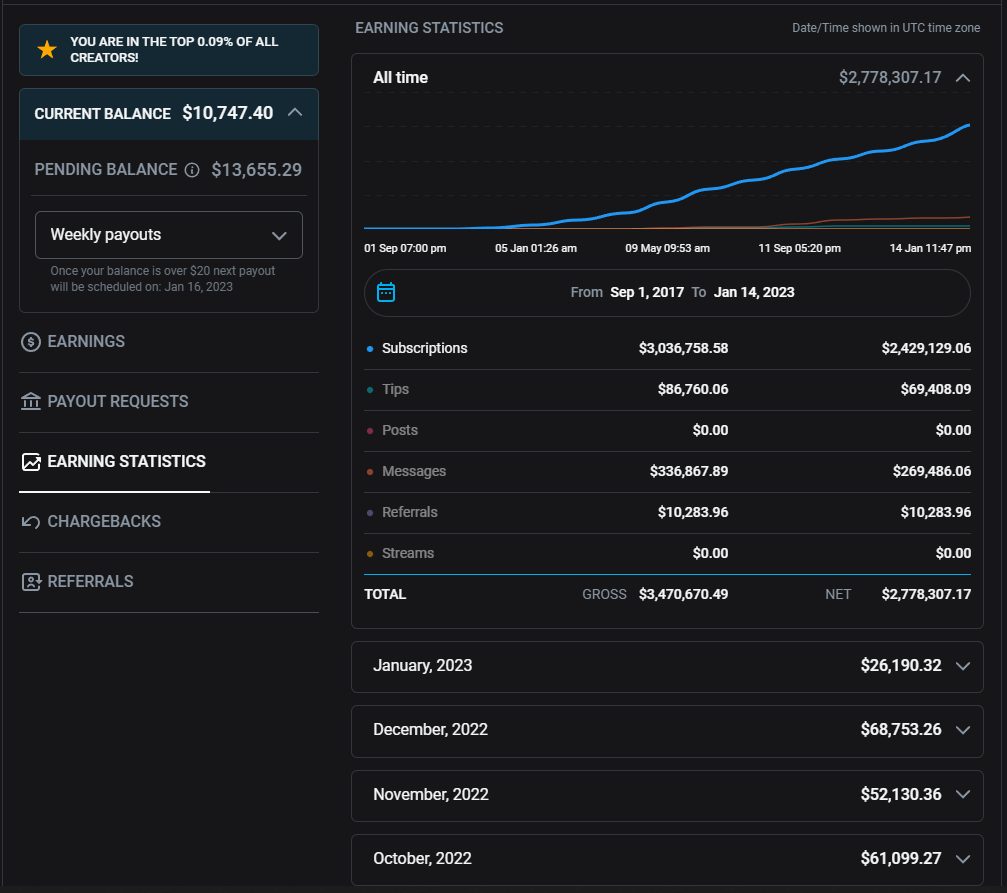Click the Messages legend label
The image size is (1007, 893).
click(414, 471)
